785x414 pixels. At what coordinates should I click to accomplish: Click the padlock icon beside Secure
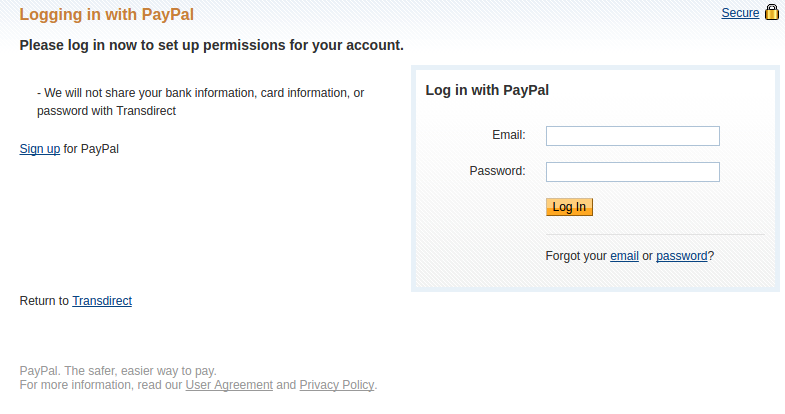pyautogui.click(x=771, y=13)
